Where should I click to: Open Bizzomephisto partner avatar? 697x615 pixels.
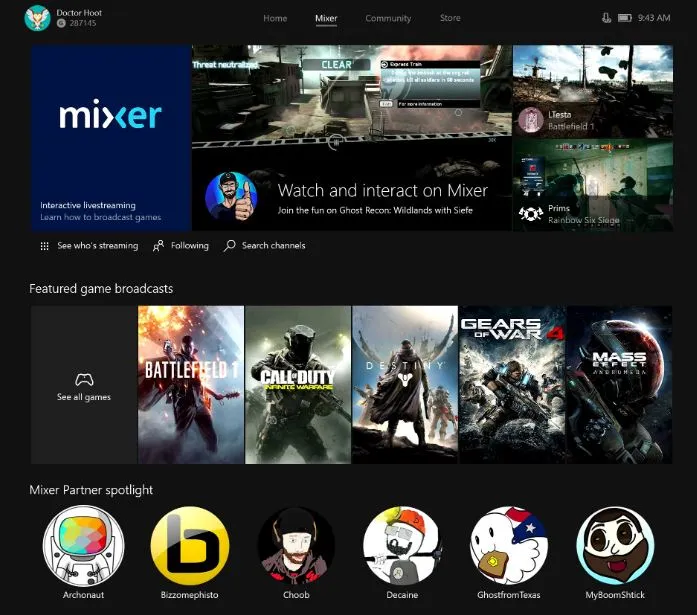[x=190, y=546]
